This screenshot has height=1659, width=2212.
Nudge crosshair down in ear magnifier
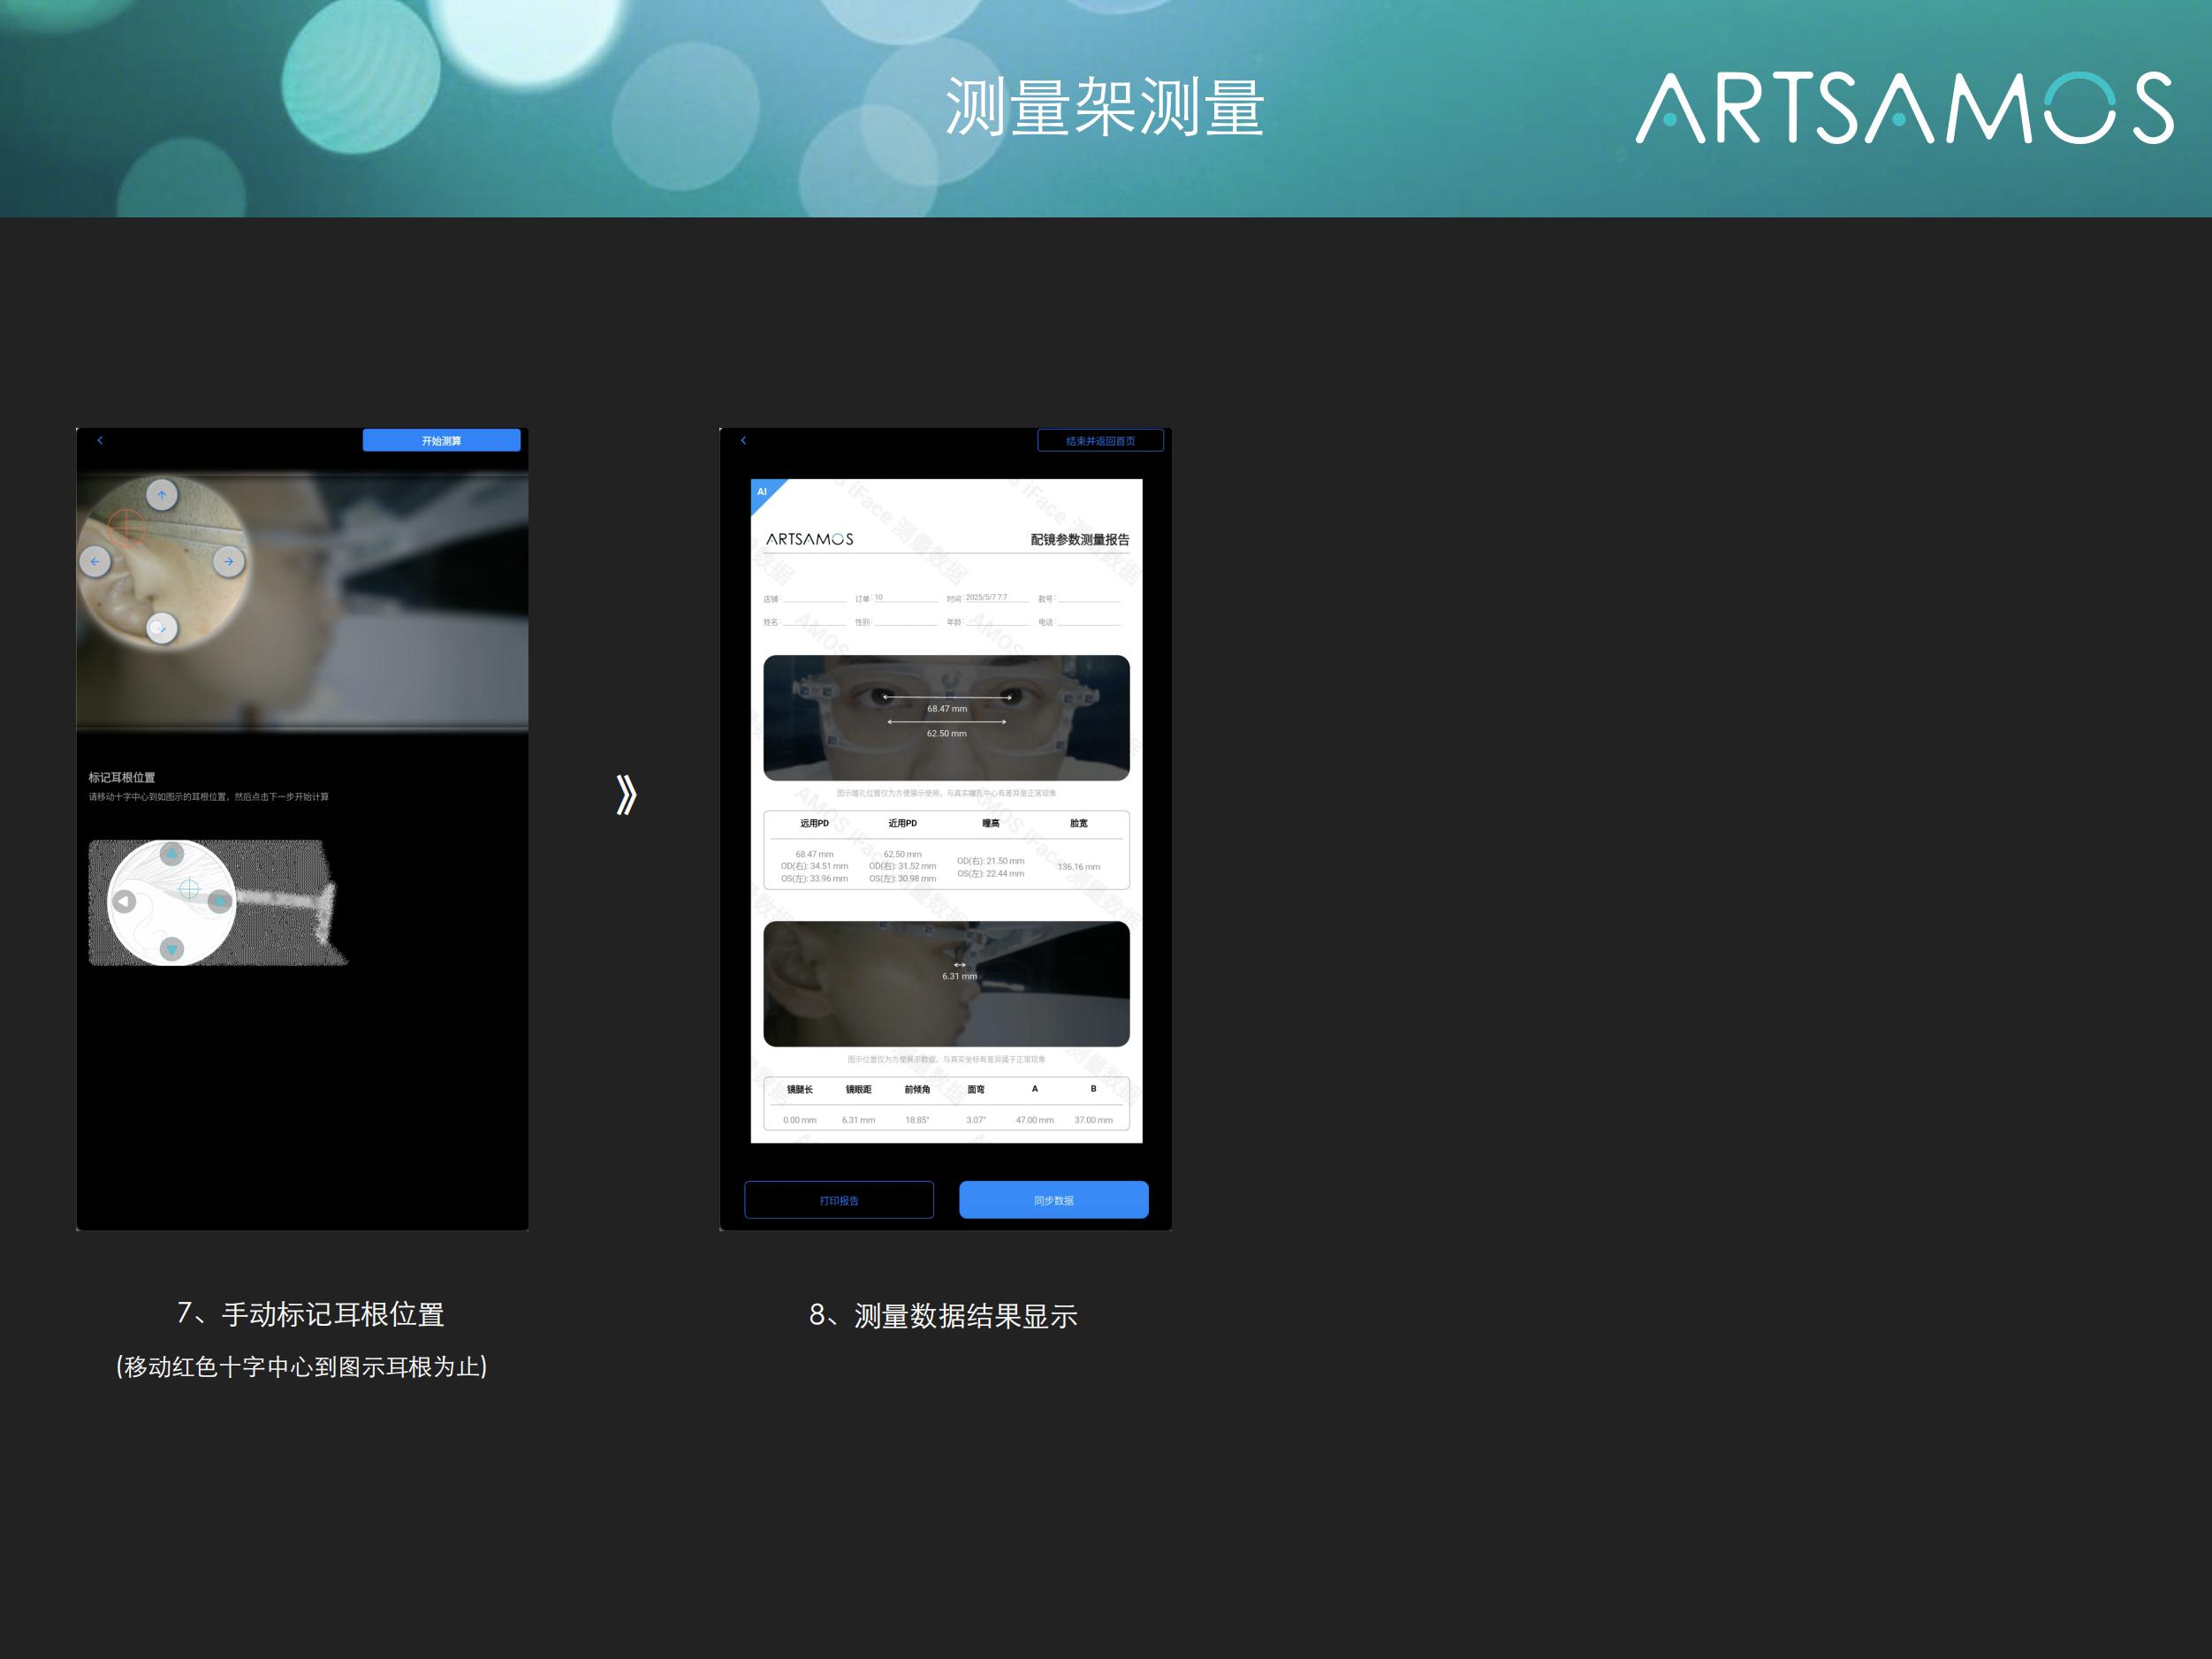pos(160,628)
